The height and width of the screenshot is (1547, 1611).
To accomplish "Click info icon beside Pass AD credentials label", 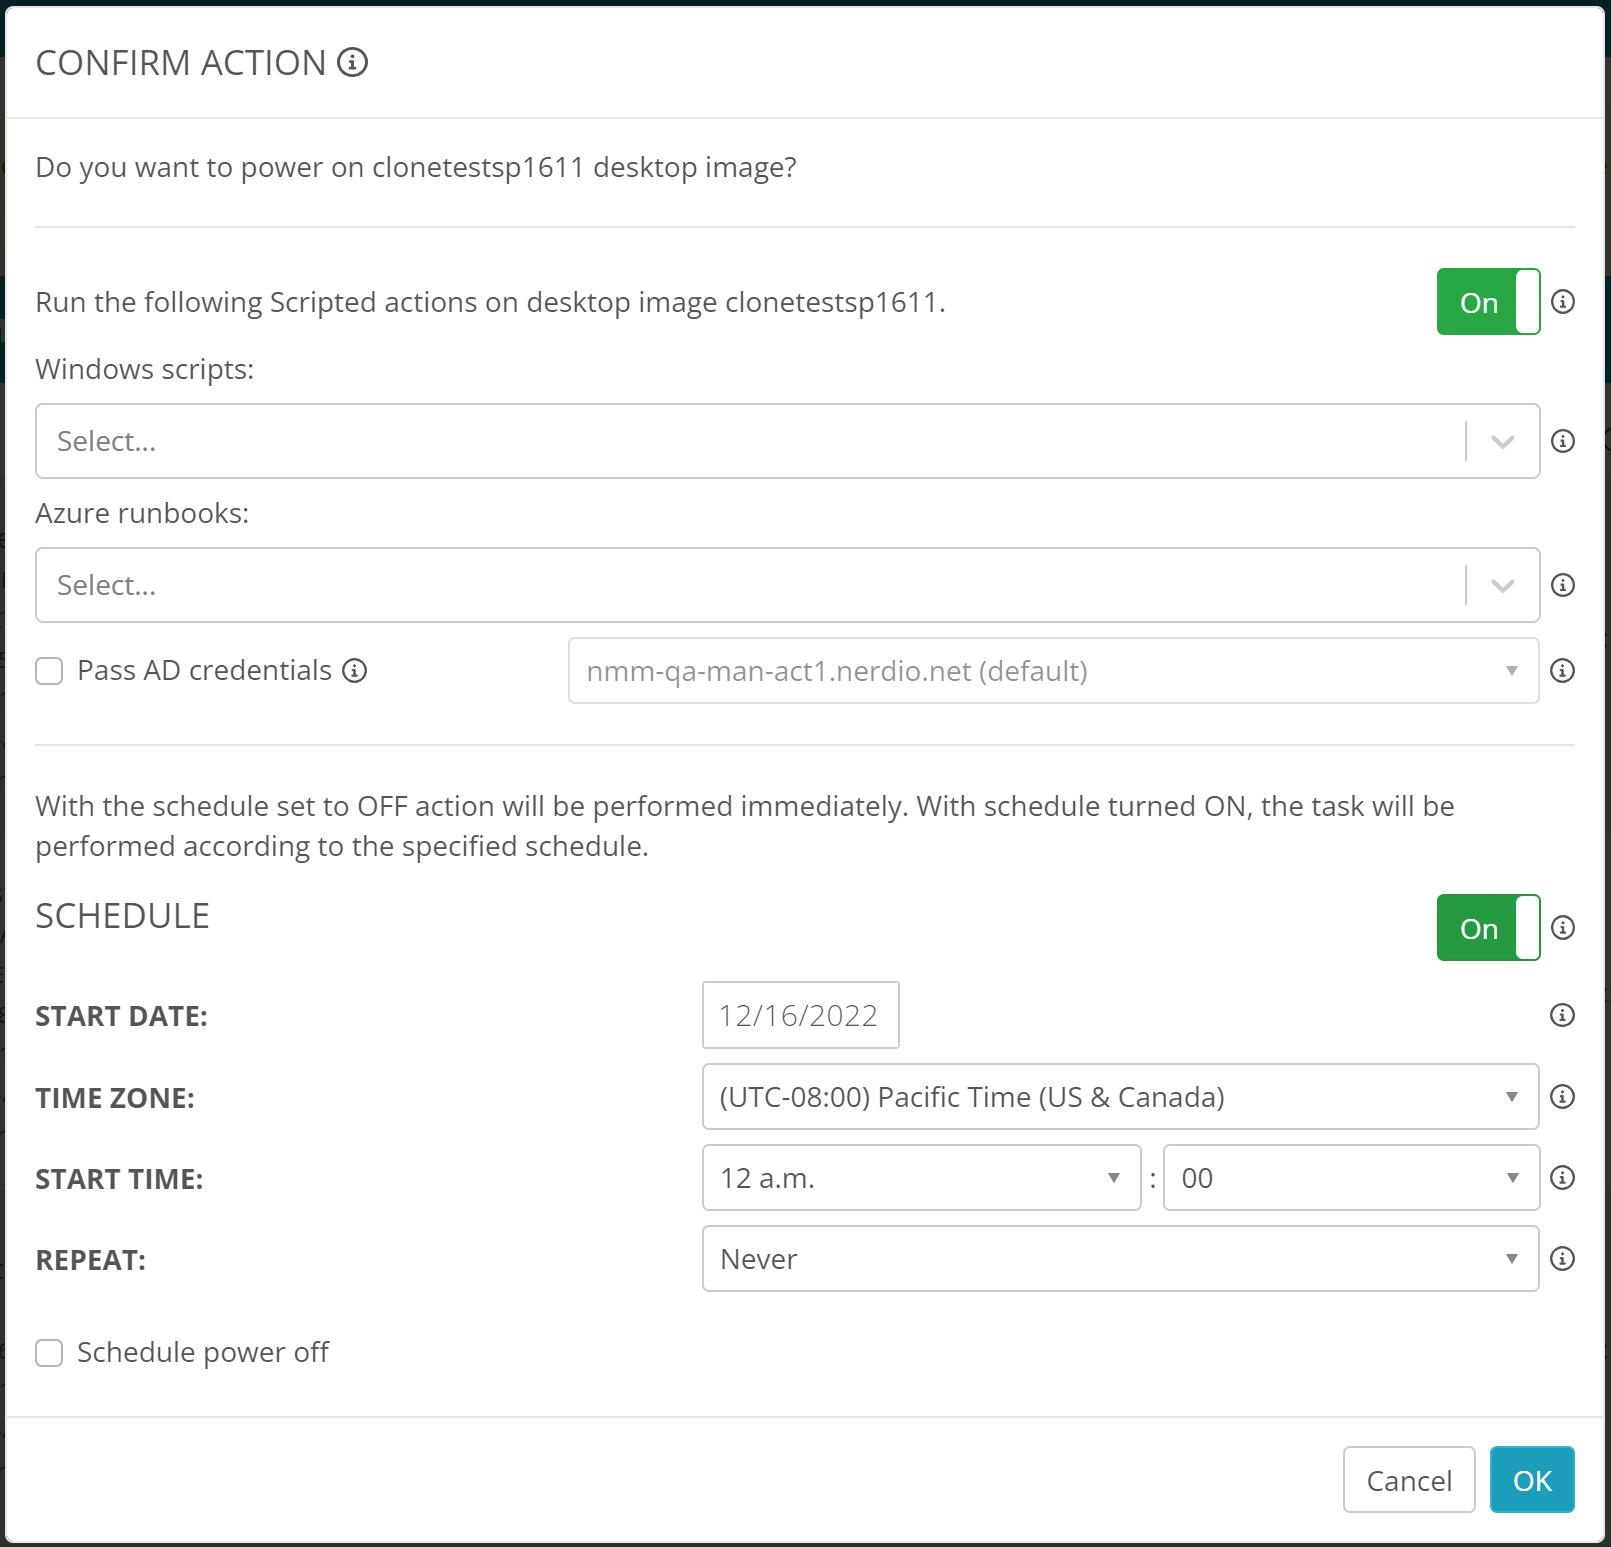I will tap(355, 671).
